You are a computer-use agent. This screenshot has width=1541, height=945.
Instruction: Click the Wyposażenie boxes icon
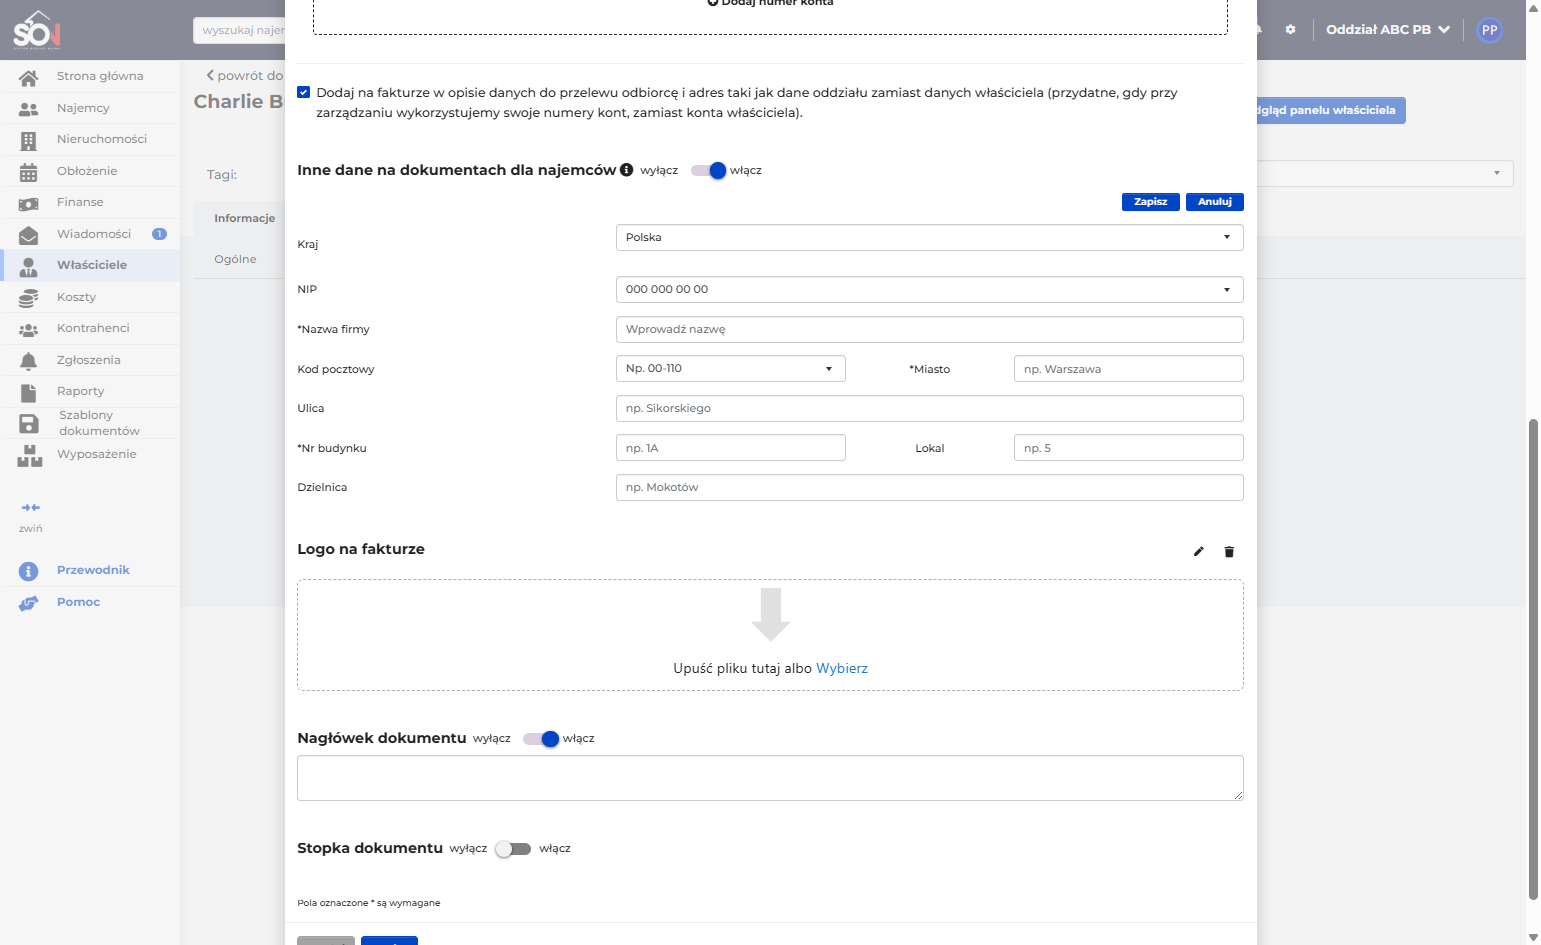point(30,456)
